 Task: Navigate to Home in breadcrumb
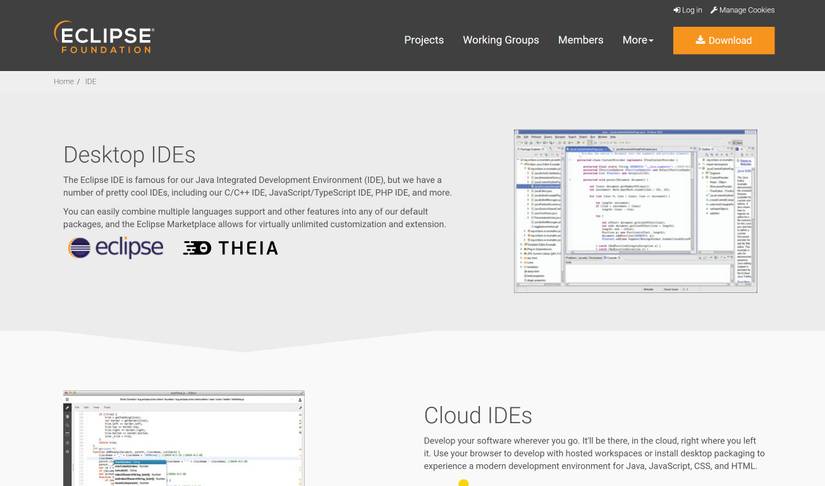tap(64, 82)
